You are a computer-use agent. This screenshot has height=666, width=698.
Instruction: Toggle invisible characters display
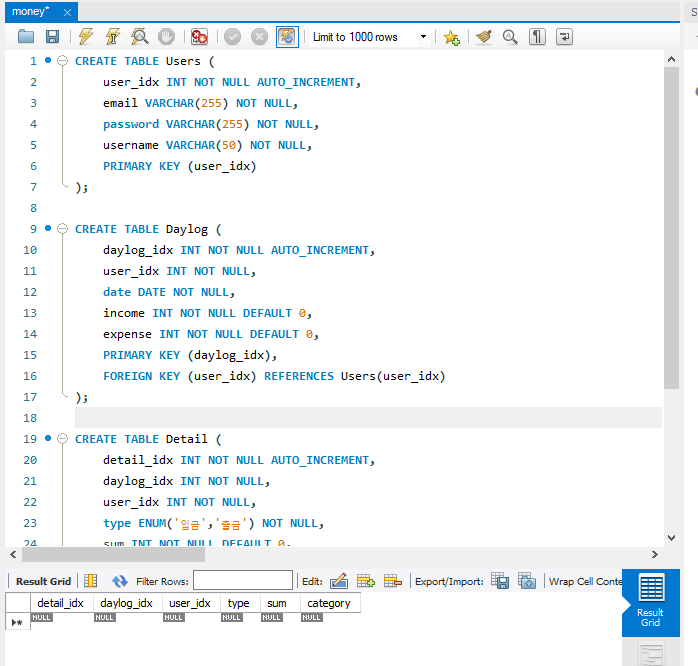click(x=538, y=37)
